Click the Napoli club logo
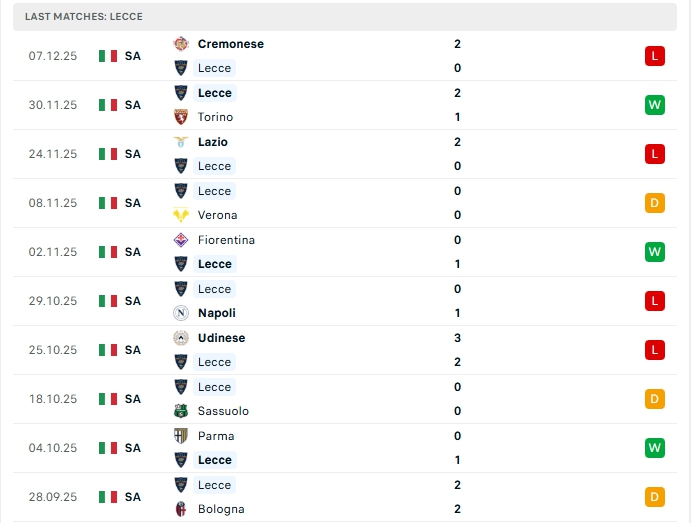 [x=181, y=313]
